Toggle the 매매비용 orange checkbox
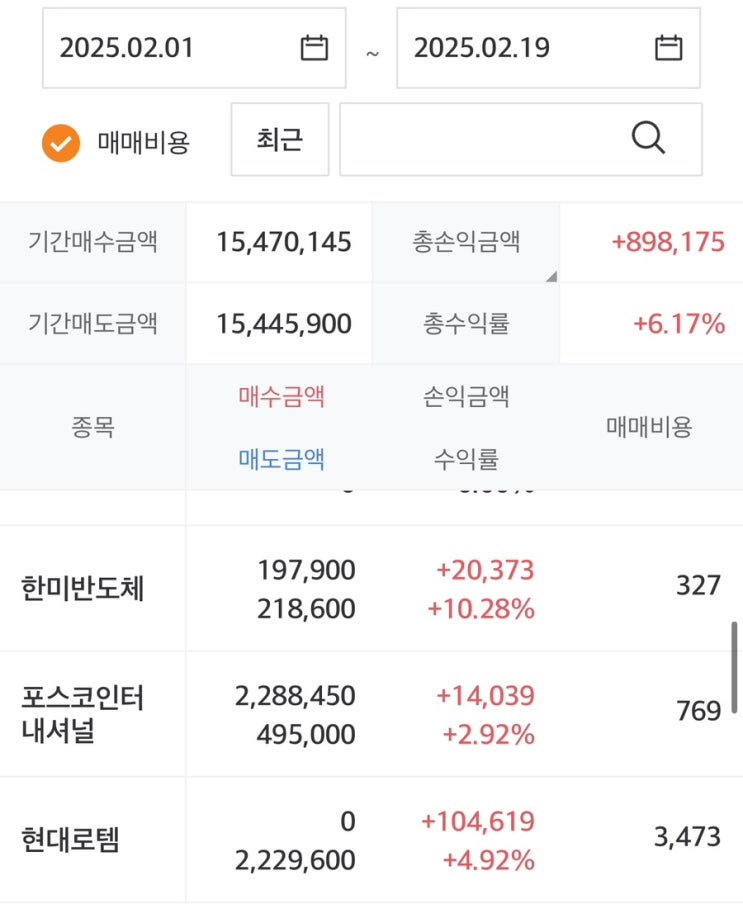 pyautogui.click(x=61, y=143)
